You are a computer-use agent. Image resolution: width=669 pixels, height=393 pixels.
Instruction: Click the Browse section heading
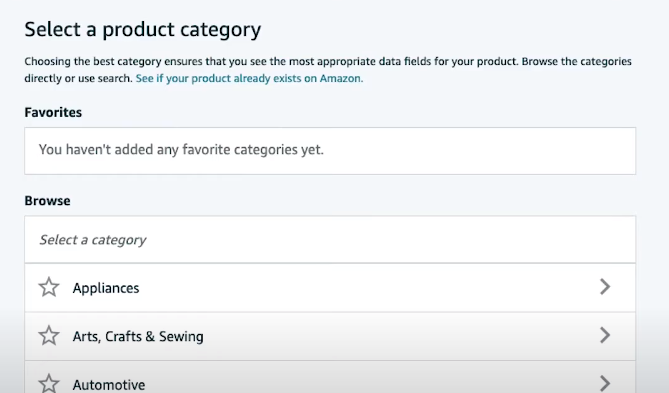(x=47, y=201)
